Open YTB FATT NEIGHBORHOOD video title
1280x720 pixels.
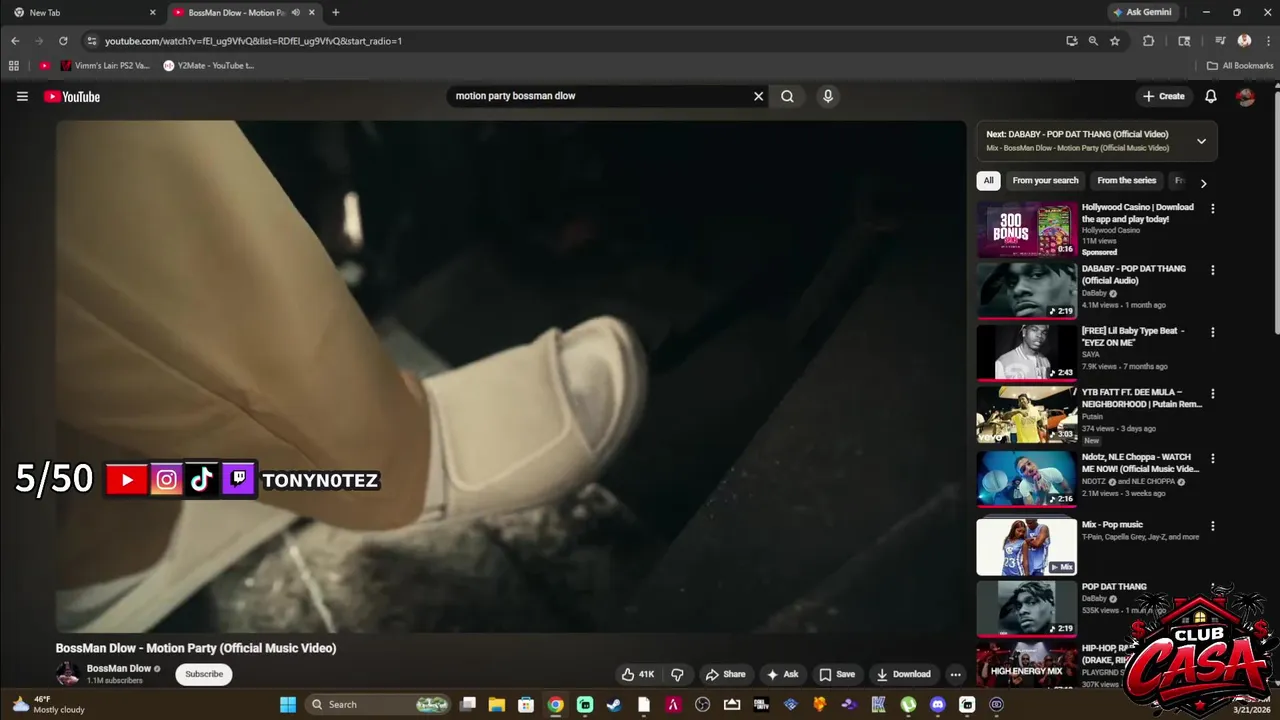1142,398
